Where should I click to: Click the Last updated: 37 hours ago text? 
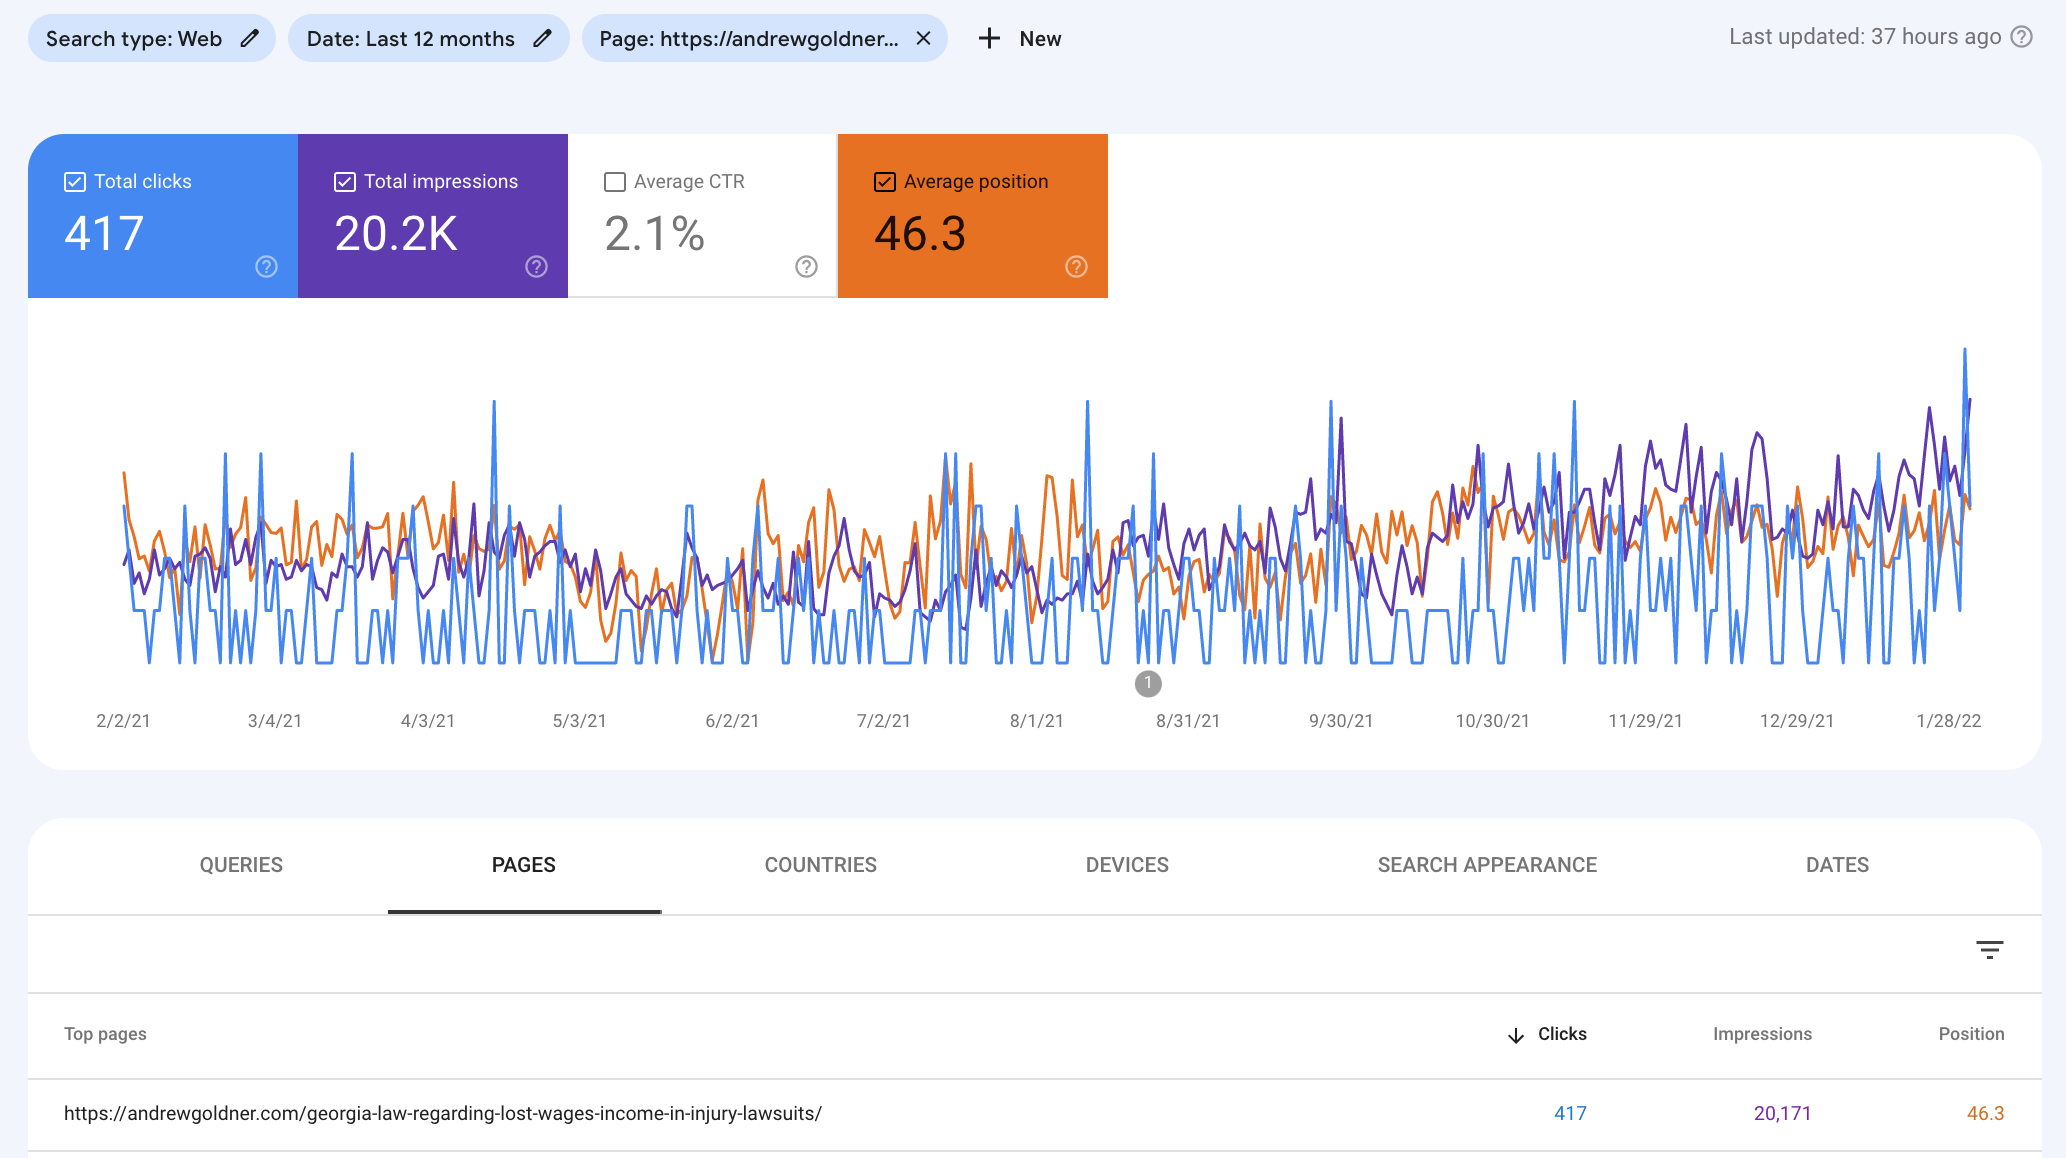(1865, 37)
